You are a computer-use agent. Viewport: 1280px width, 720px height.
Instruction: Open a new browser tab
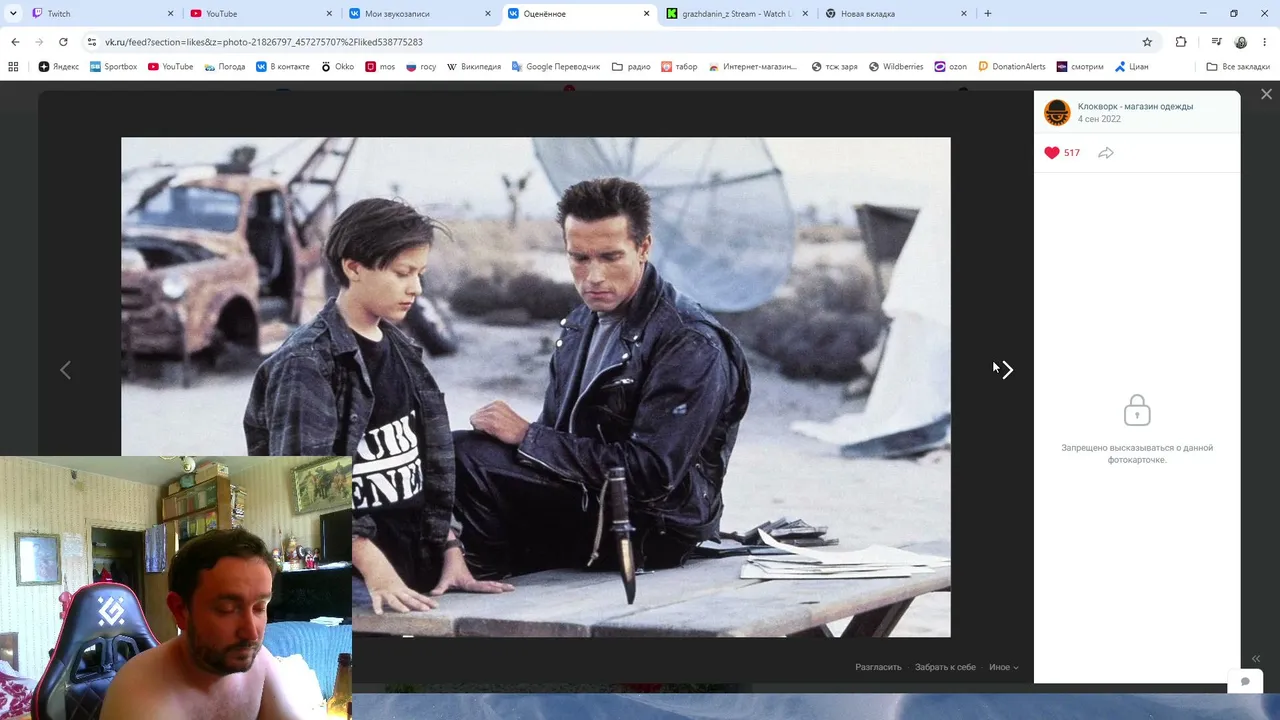tap(988, 14)
